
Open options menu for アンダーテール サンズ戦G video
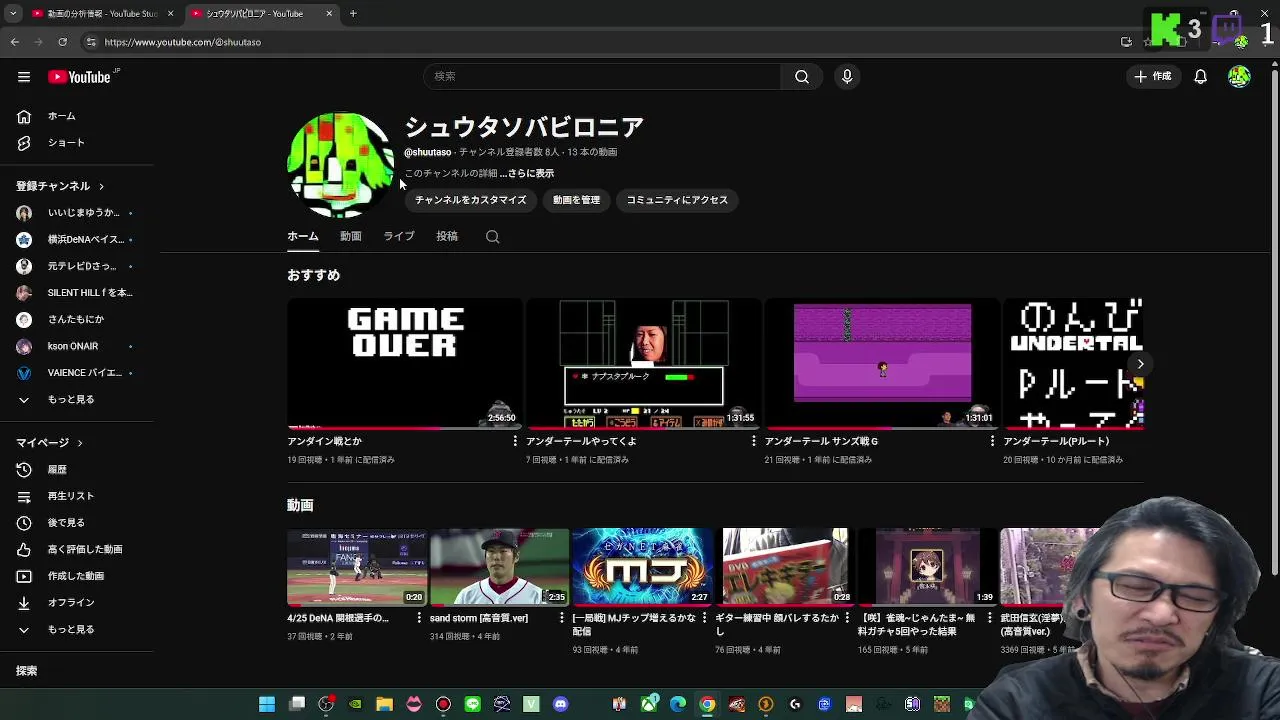pos(992,441)
